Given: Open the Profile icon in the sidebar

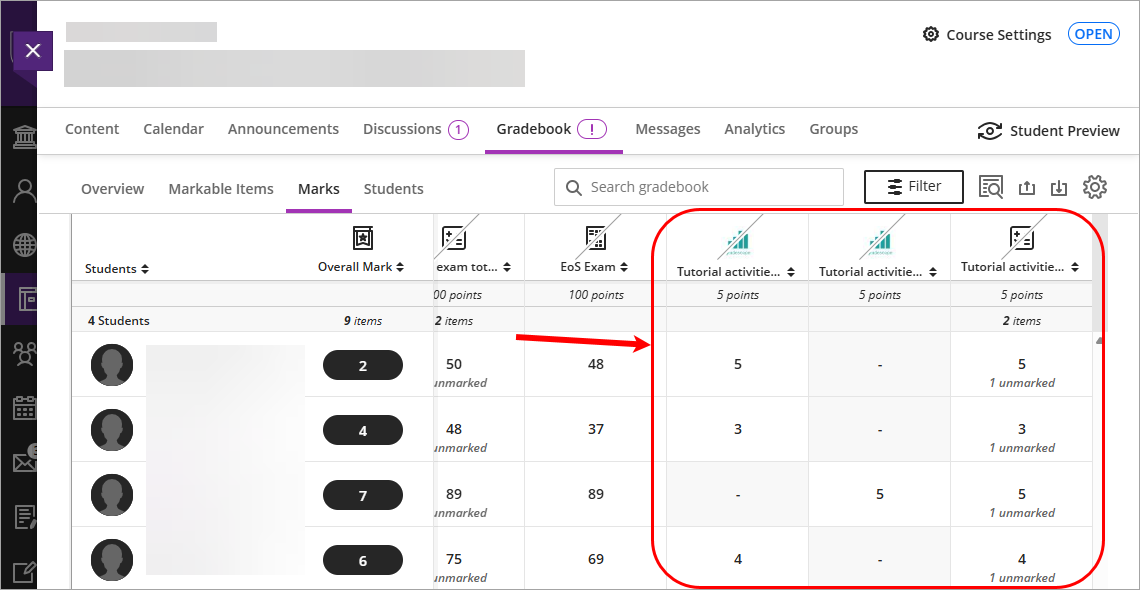Looking at the screenshot, I should tap(24, 190).
